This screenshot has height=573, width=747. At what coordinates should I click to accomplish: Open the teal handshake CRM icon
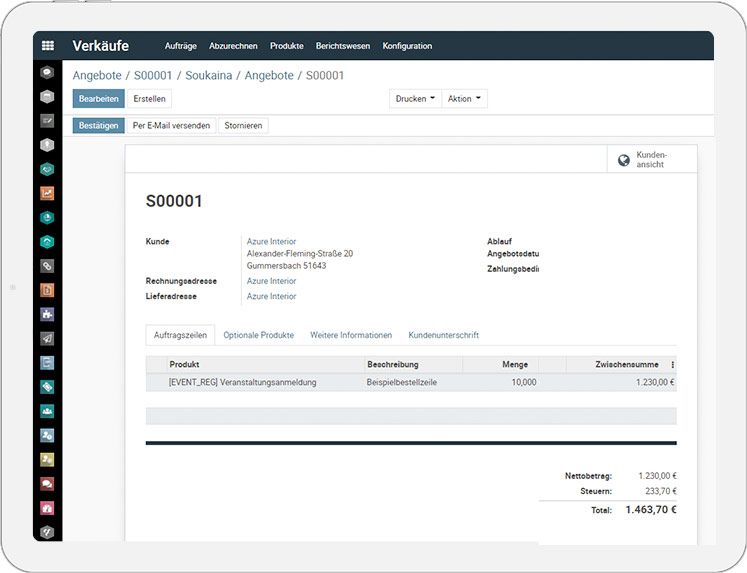click(x=47, y=169)
